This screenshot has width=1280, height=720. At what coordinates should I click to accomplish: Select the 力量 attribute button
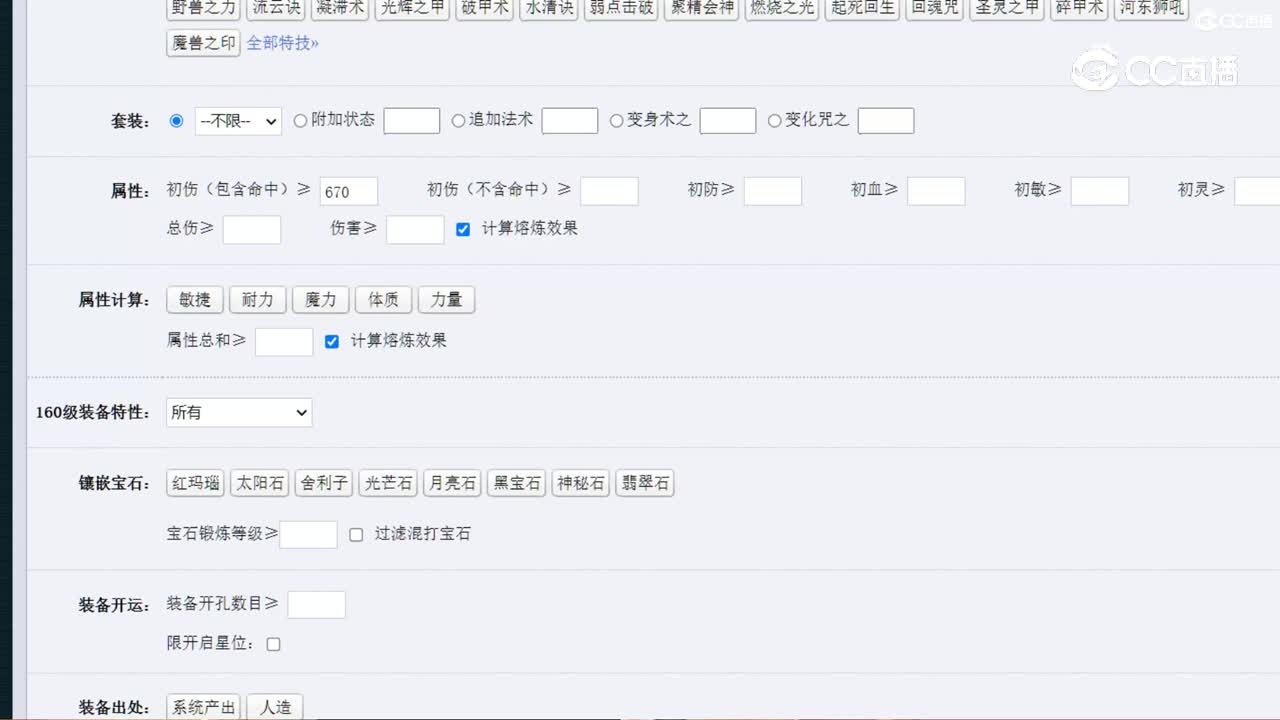click(446, 300)
